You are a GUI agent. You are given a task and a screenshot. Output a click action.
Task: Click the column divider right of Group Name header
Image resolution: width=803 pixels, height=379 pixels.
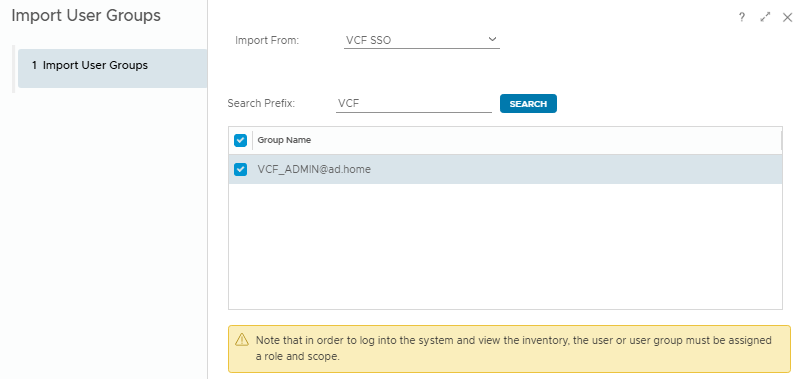(781, 140)
